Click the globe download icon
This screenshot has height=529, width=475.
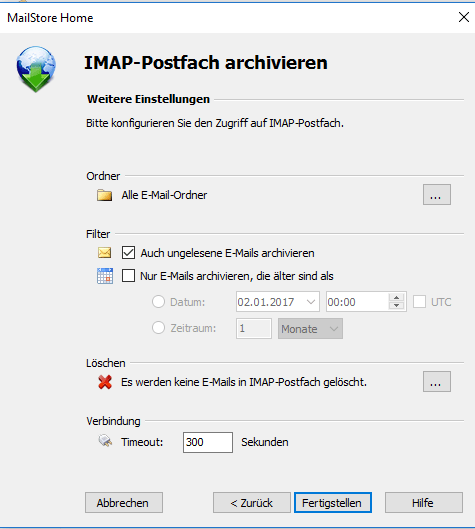point(36,69)
